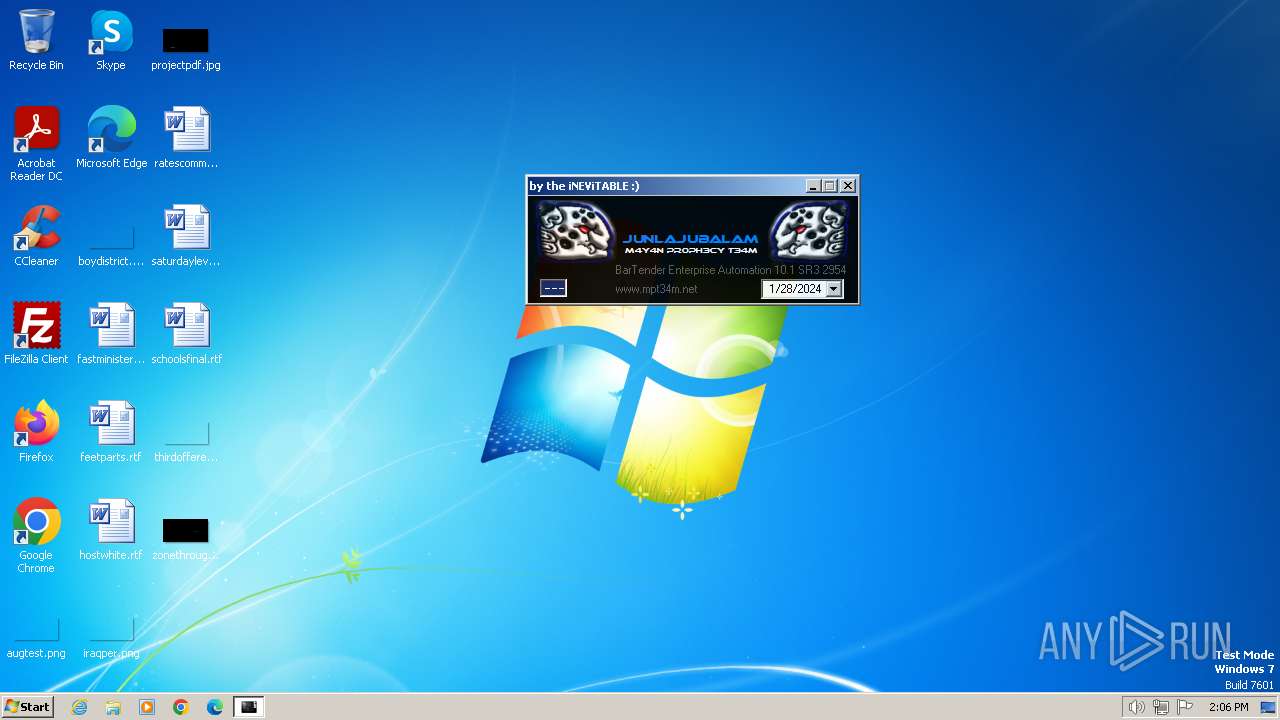Open the Action Center flag icon
Image resolution: width=1280 pixels, height=720 pixels.
coord(1185,707)
